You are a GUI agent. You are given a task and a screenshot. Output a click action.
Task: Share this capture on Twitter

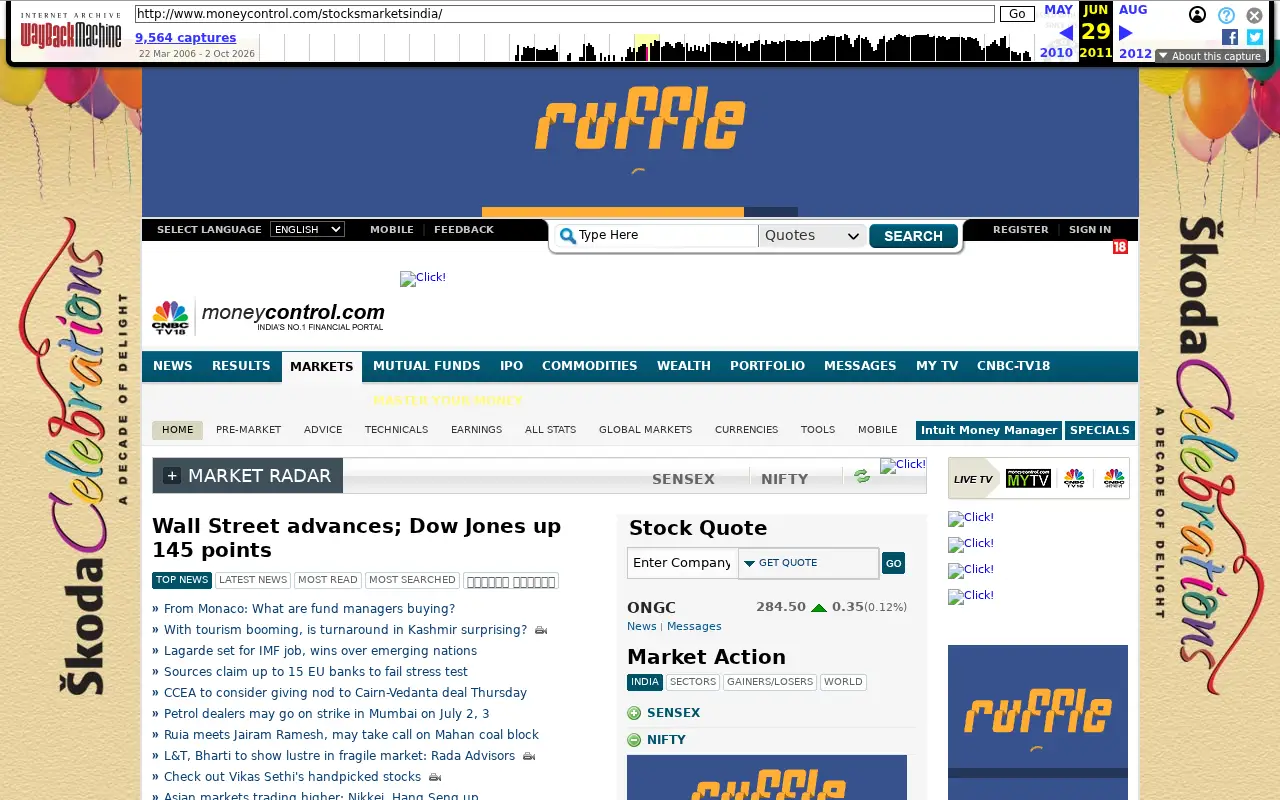point(1255,37)
